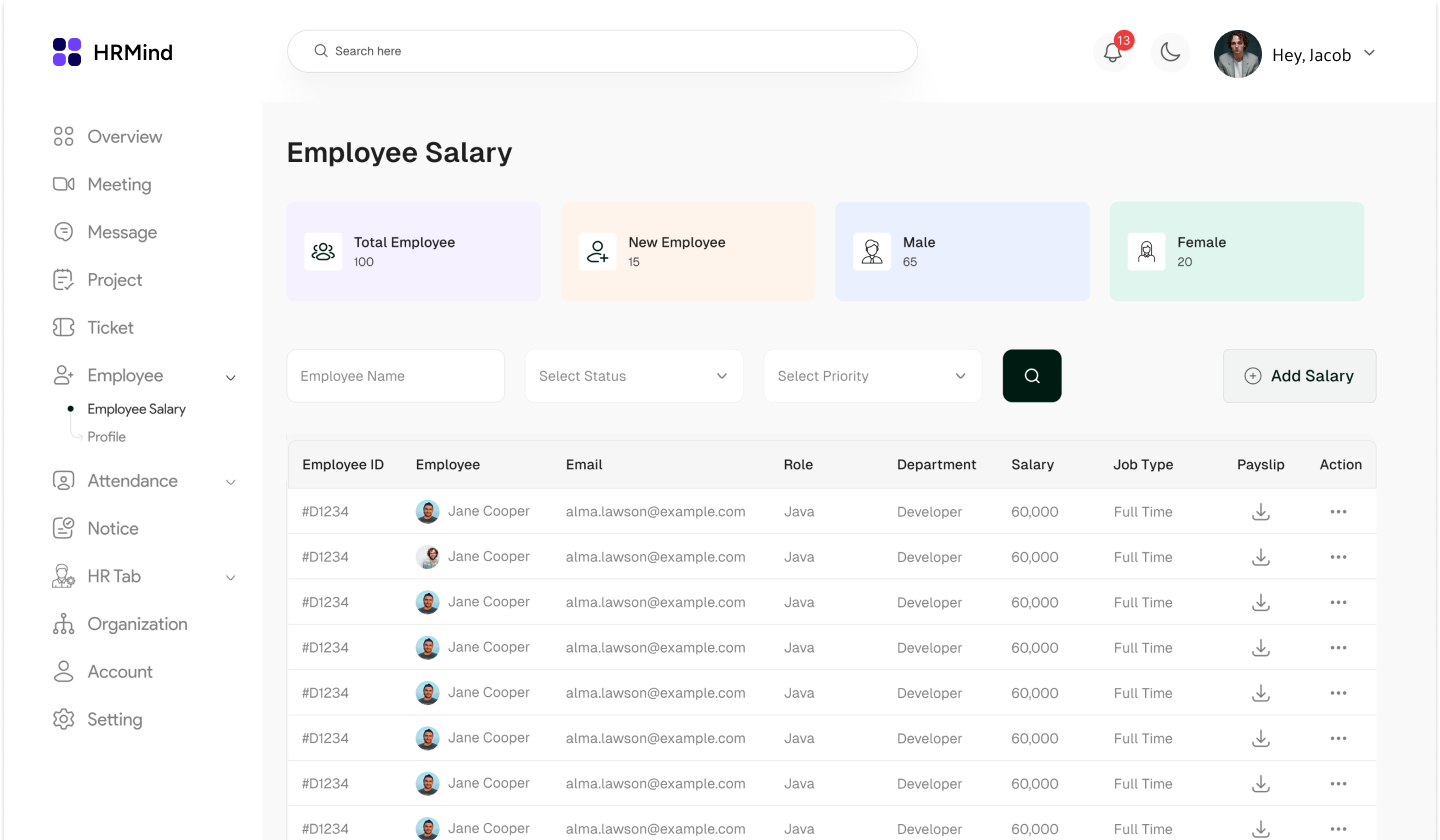The image size is (1440, 840).
Task: Expand the Select Status dropdown
Action: click(x=634, y=375)
